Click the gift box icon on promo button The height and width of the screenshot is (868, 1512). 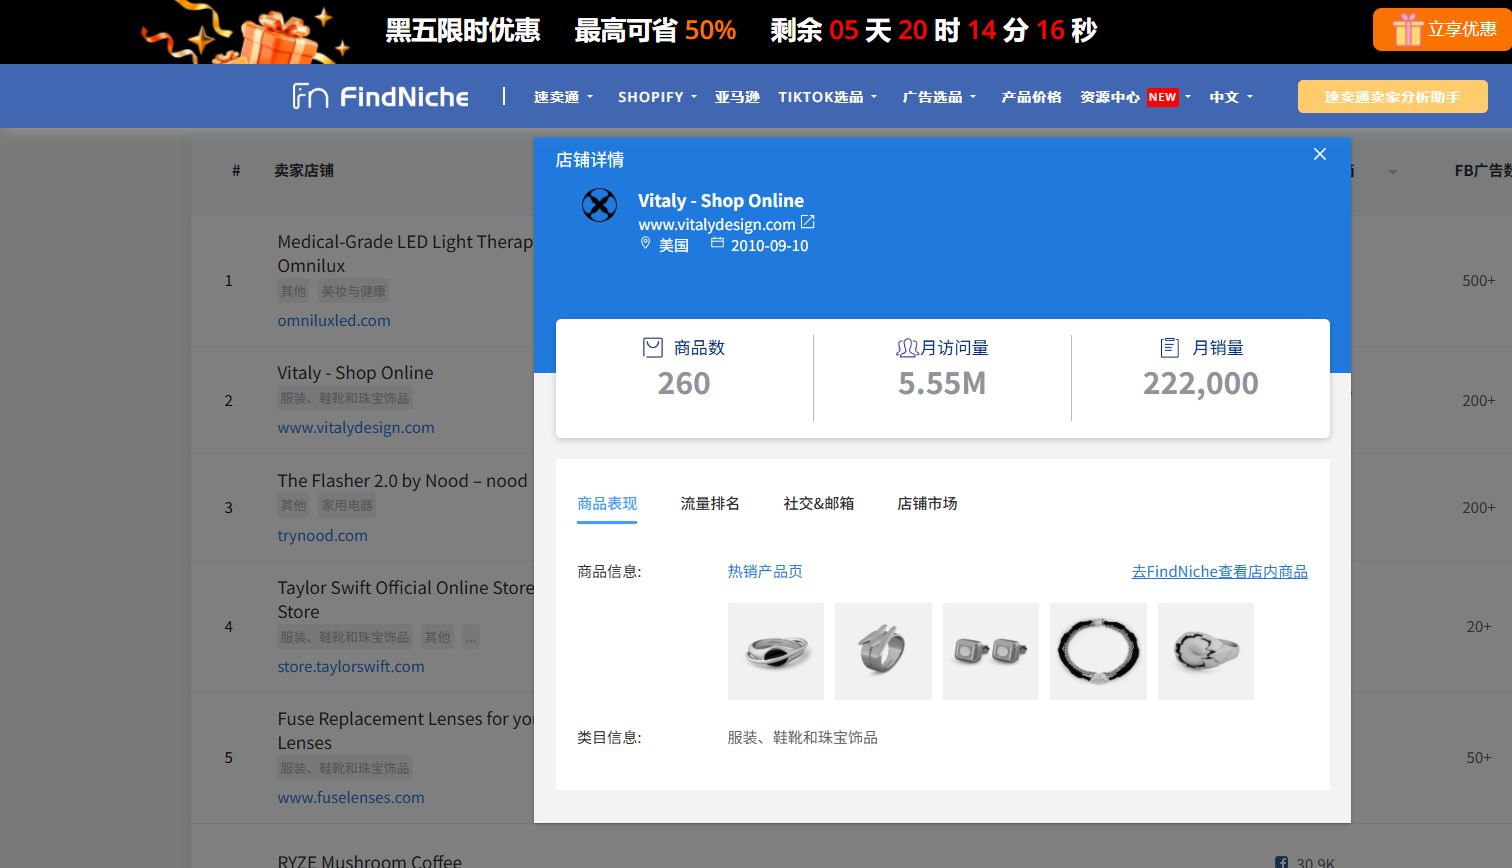(1407, 30)
